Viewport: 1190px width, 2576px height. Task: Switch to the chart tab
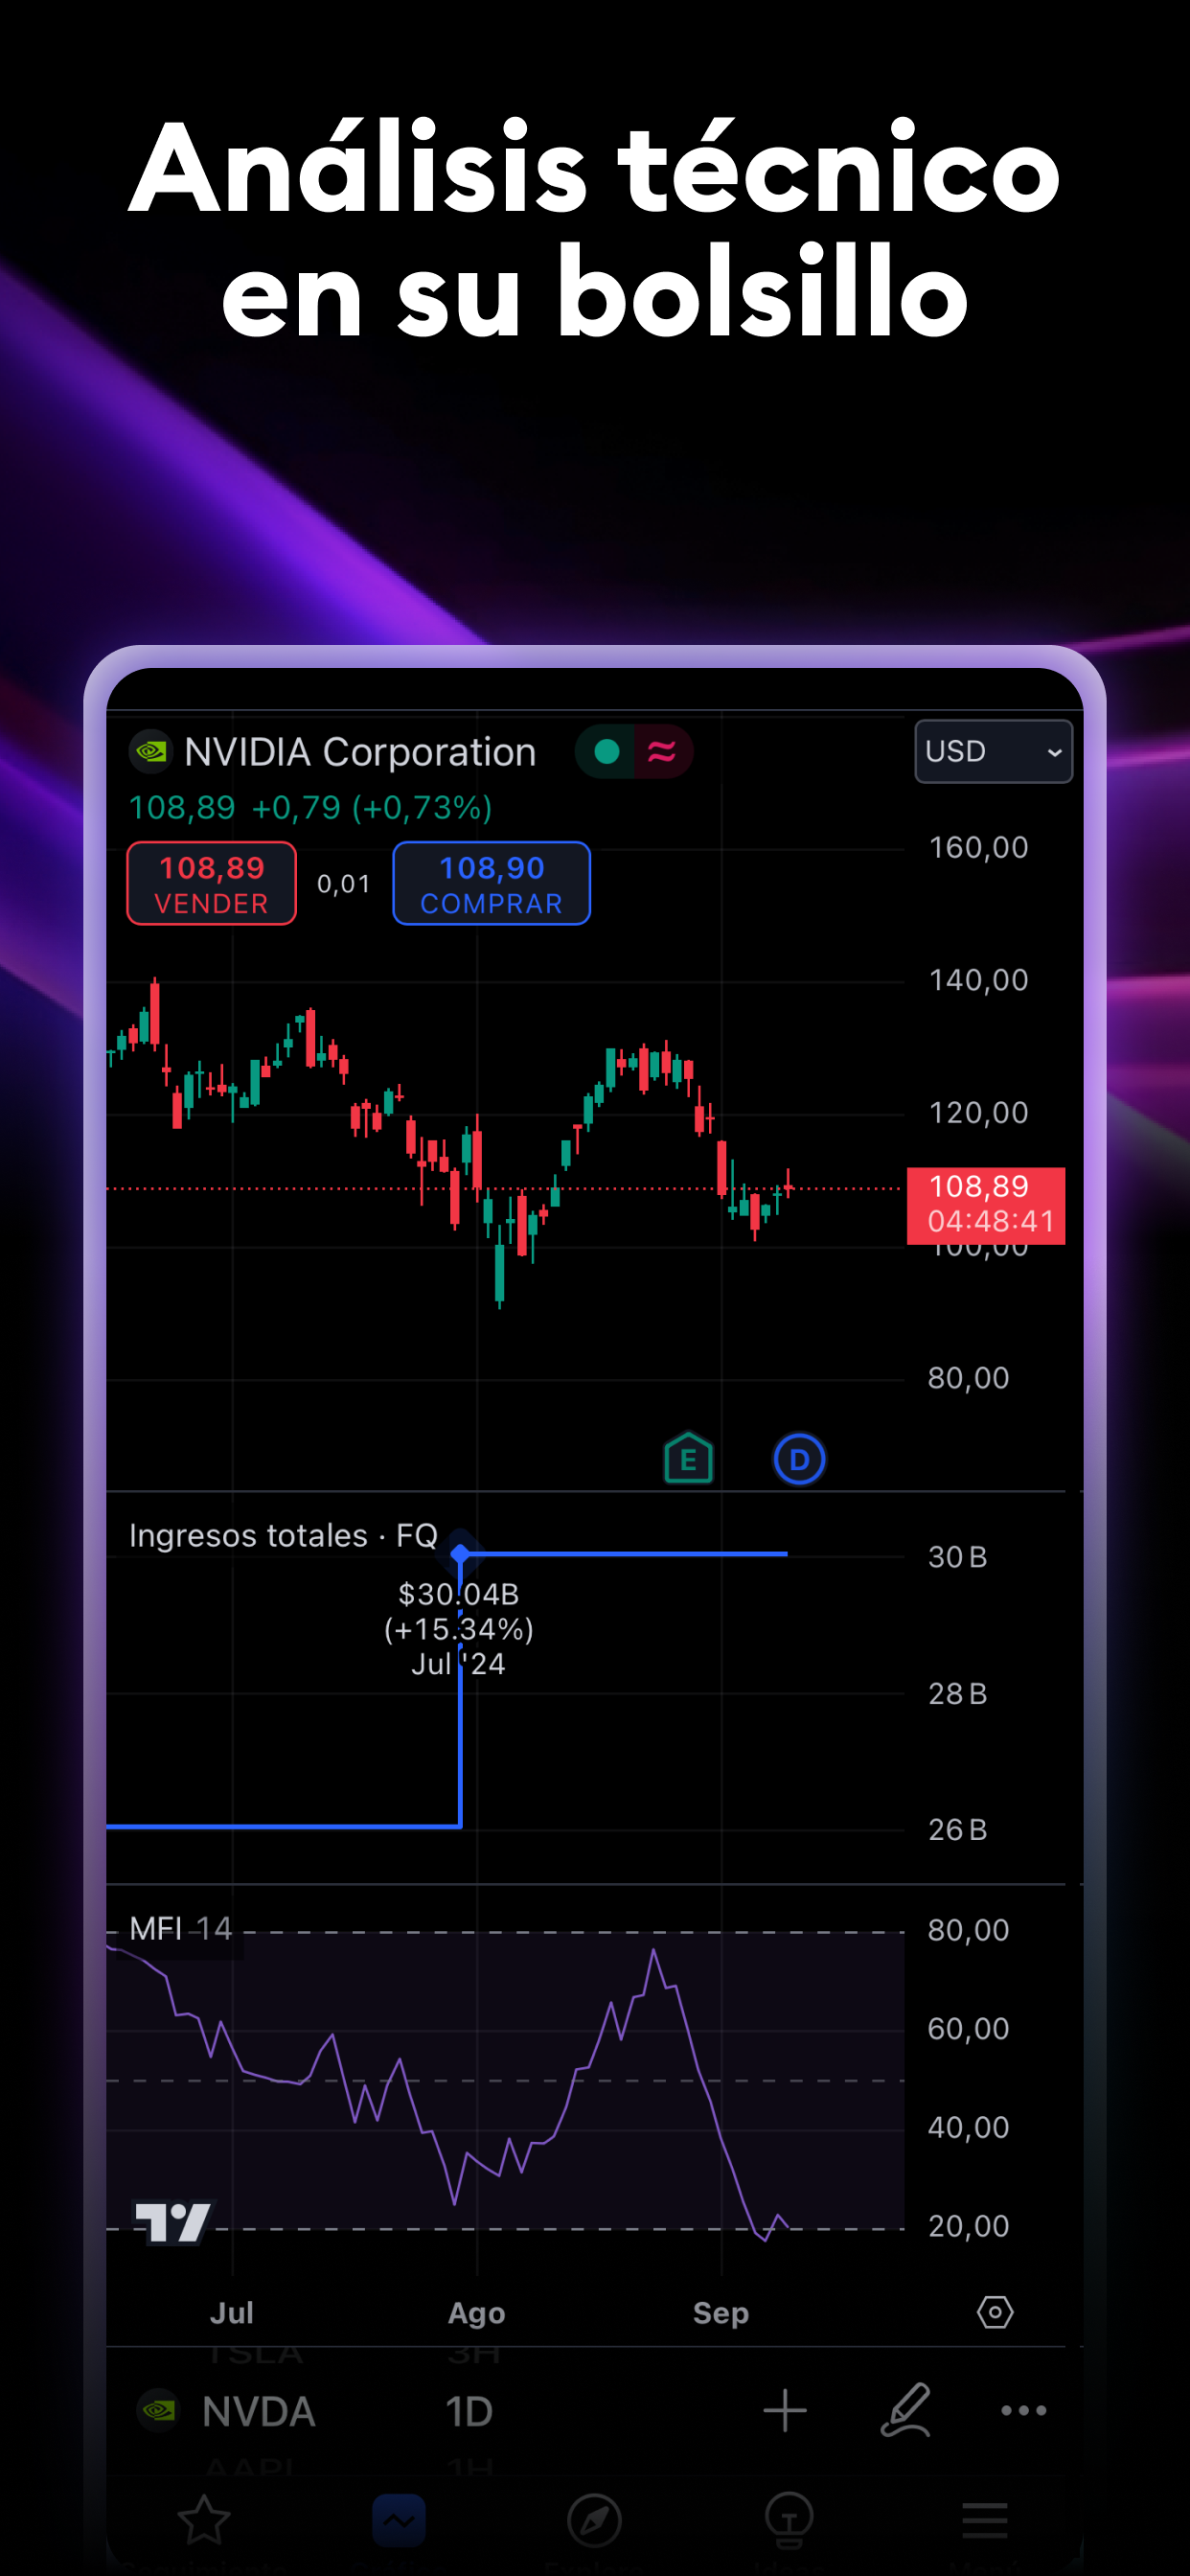[399, 2520]
